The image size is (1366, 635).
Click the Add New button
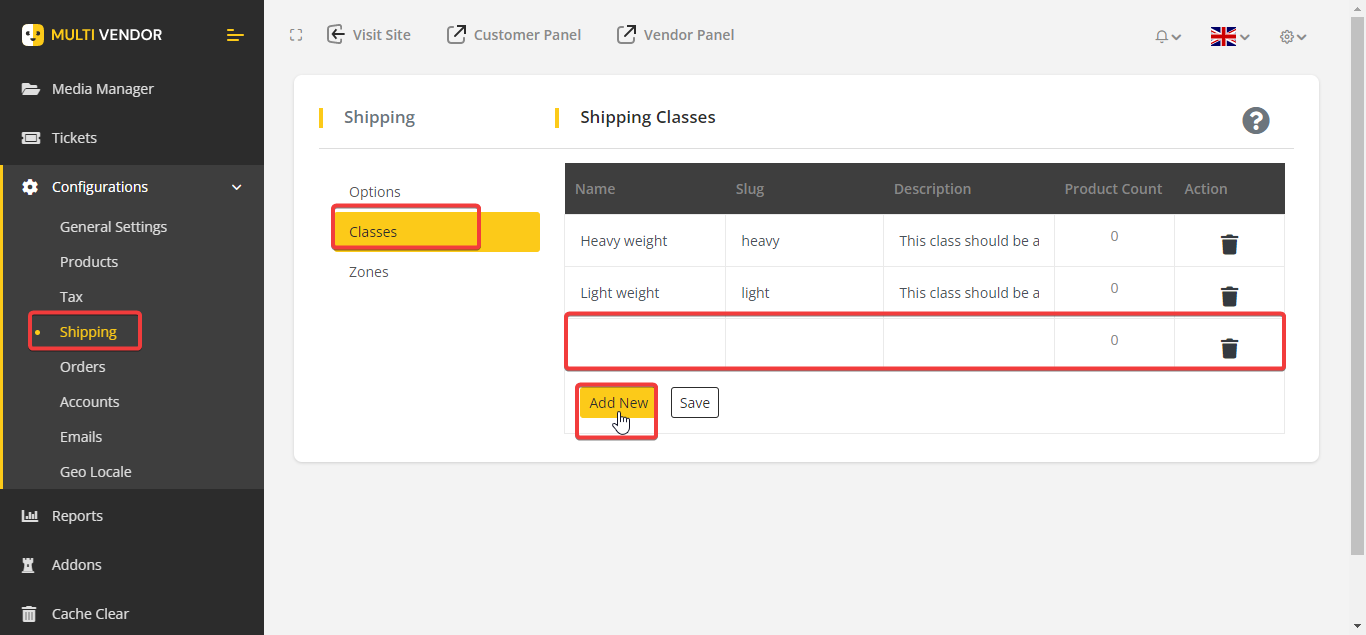click(617, 402)
